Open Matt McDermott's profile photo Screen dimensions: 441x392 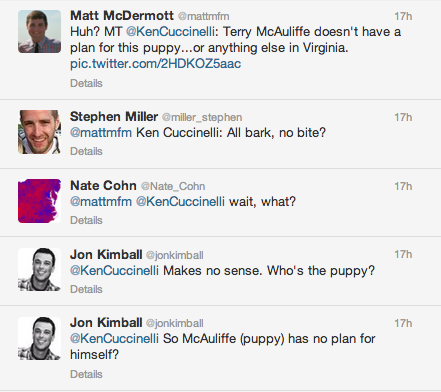point(39,31)
